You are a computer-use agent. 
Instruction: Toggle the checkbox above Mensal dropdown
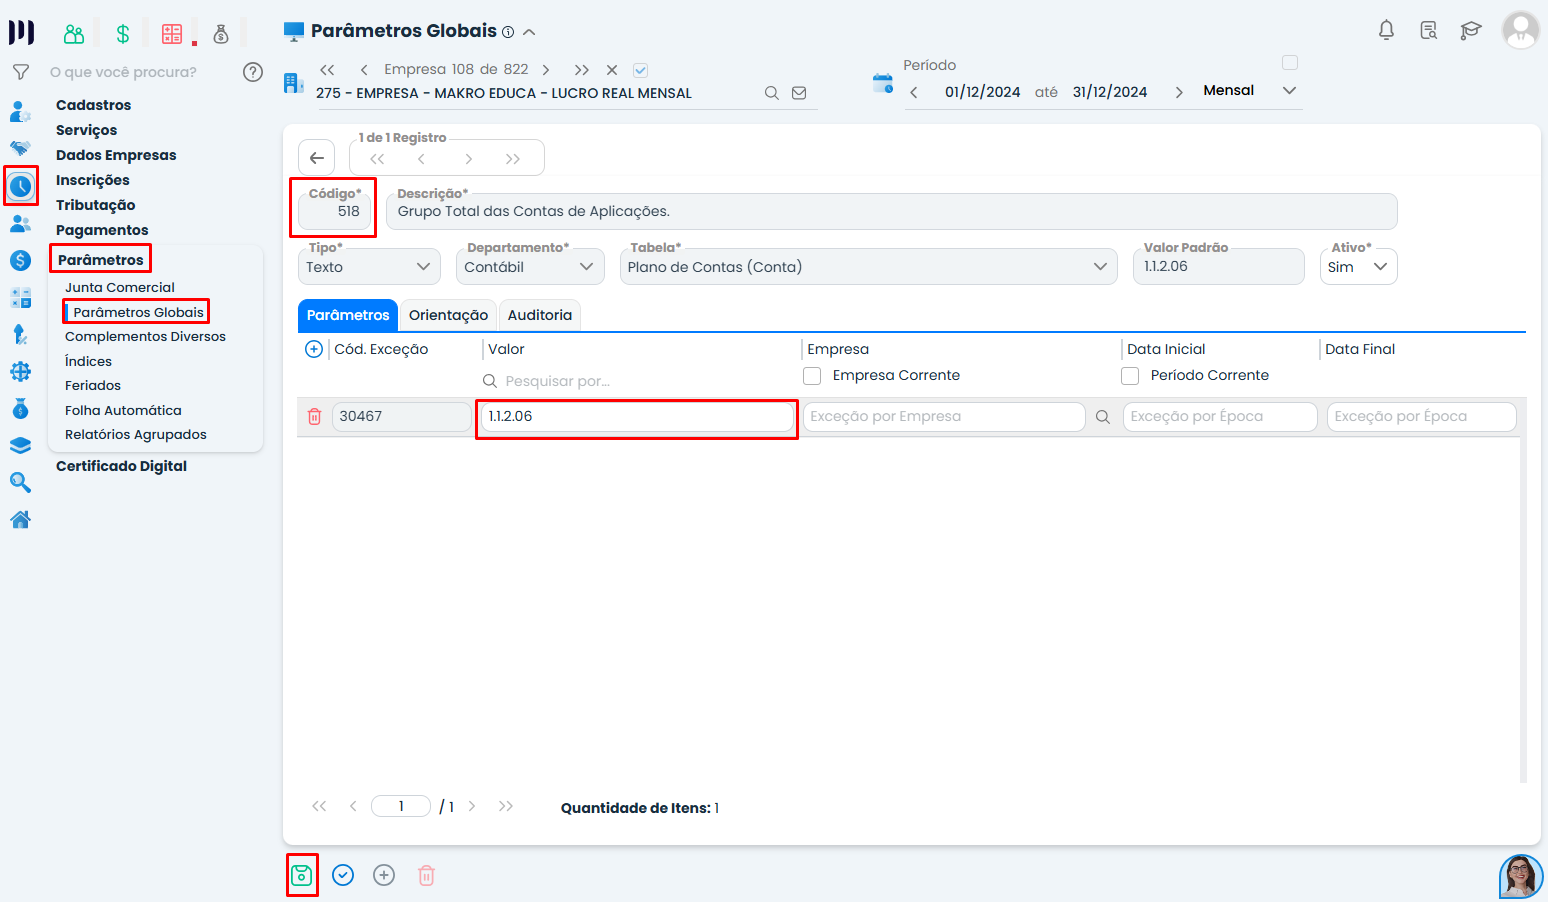(x=1290, y=63)
